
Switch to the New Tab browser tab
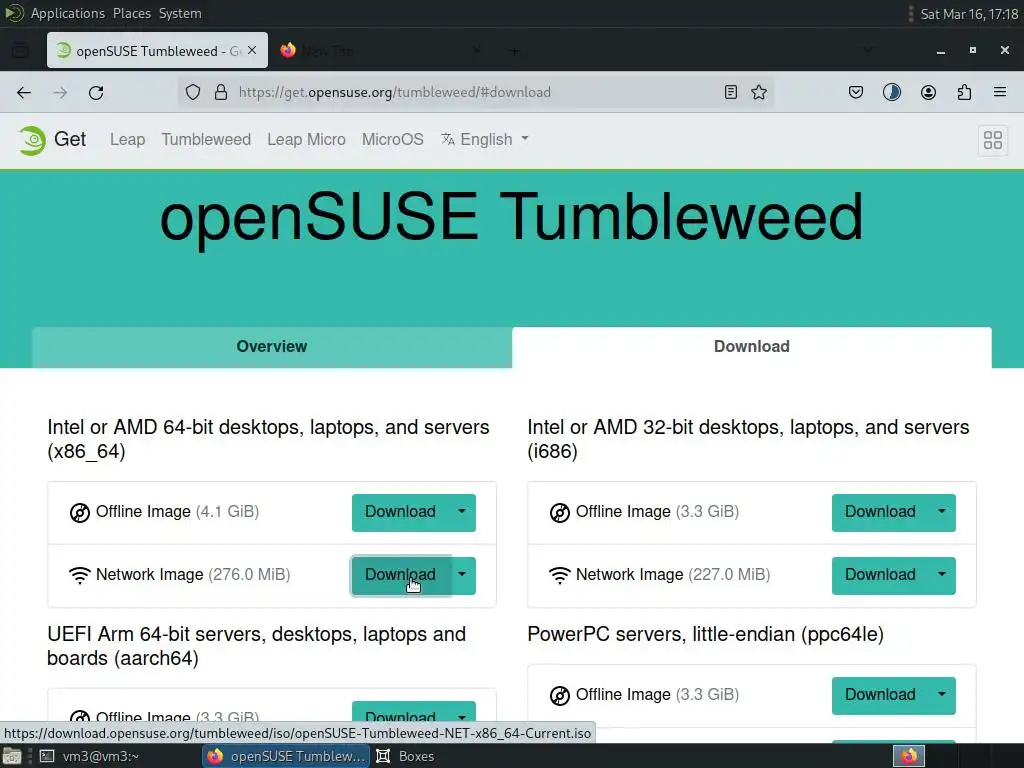pos(381,50)
